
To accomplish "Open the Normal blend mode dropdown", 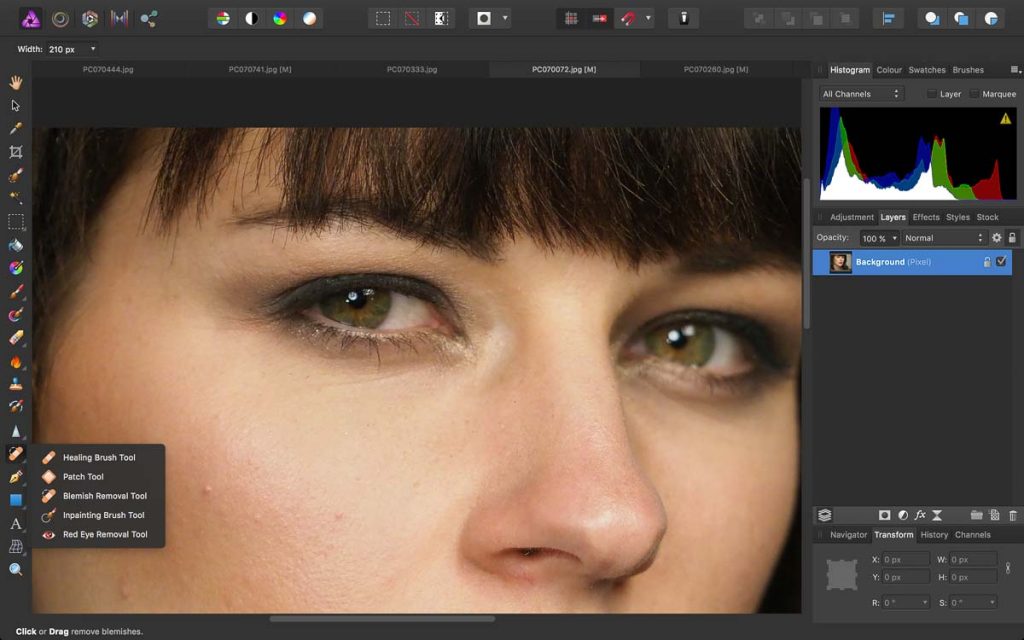I will (943, 238).
